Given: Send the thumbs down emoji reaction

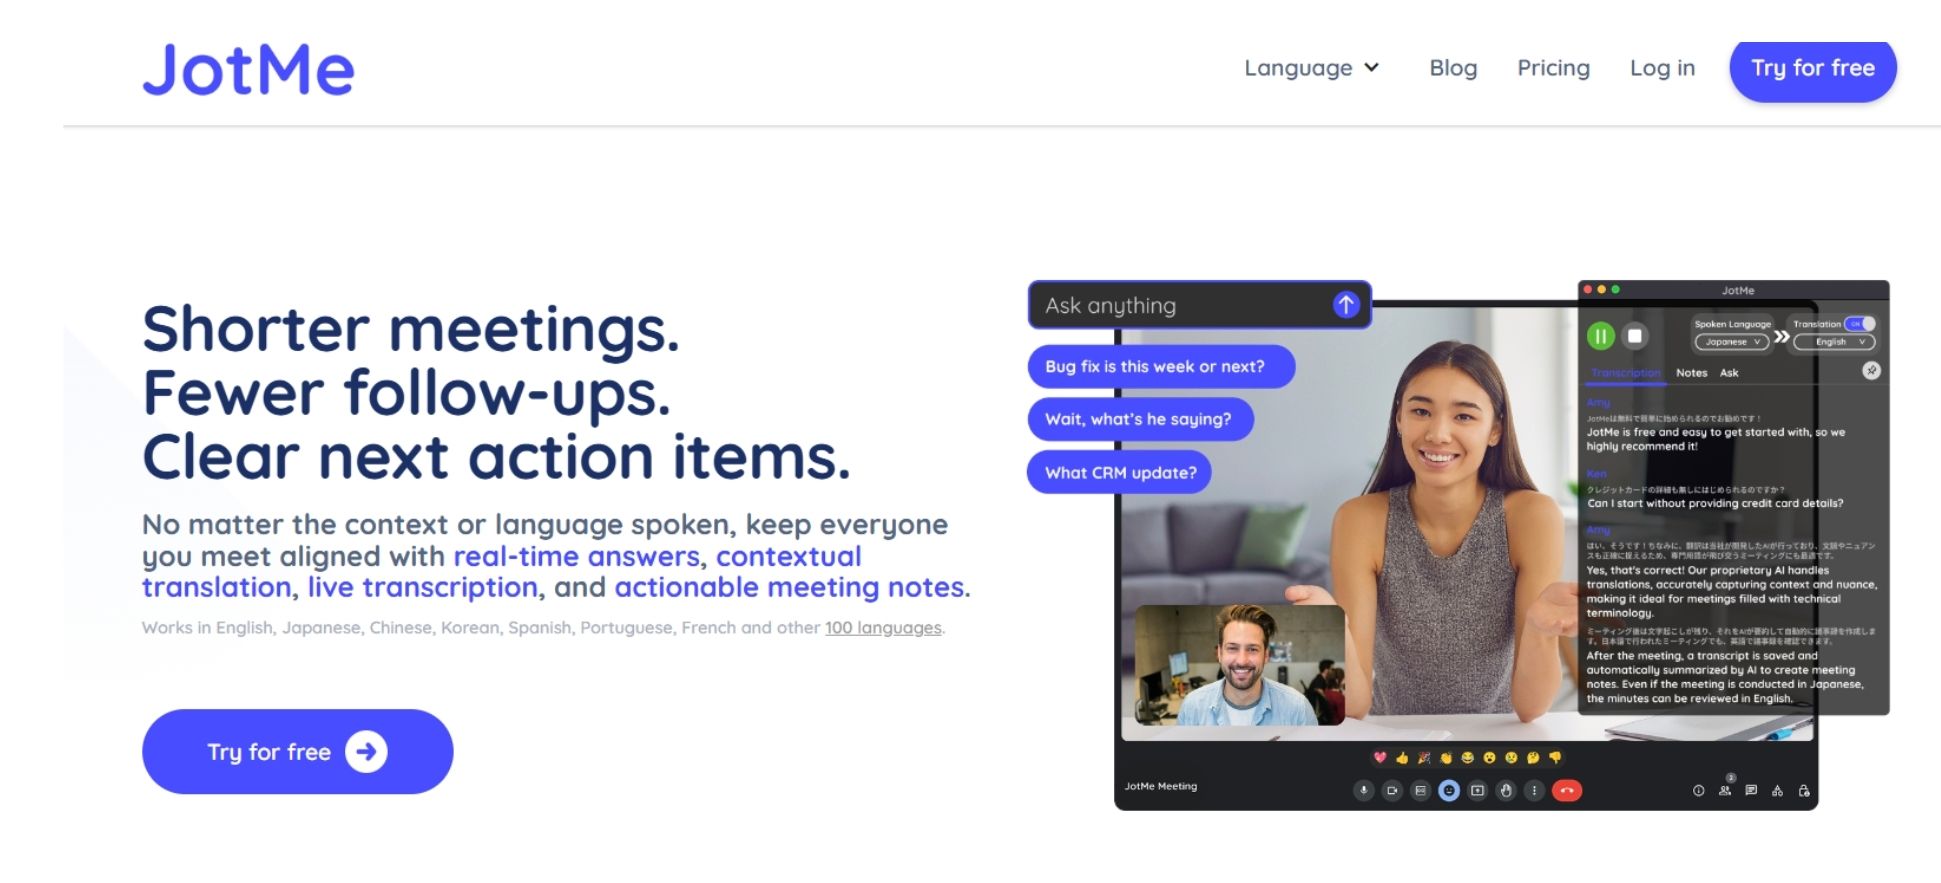Looking at the screenshot, I should click(x=1555, y=757).
